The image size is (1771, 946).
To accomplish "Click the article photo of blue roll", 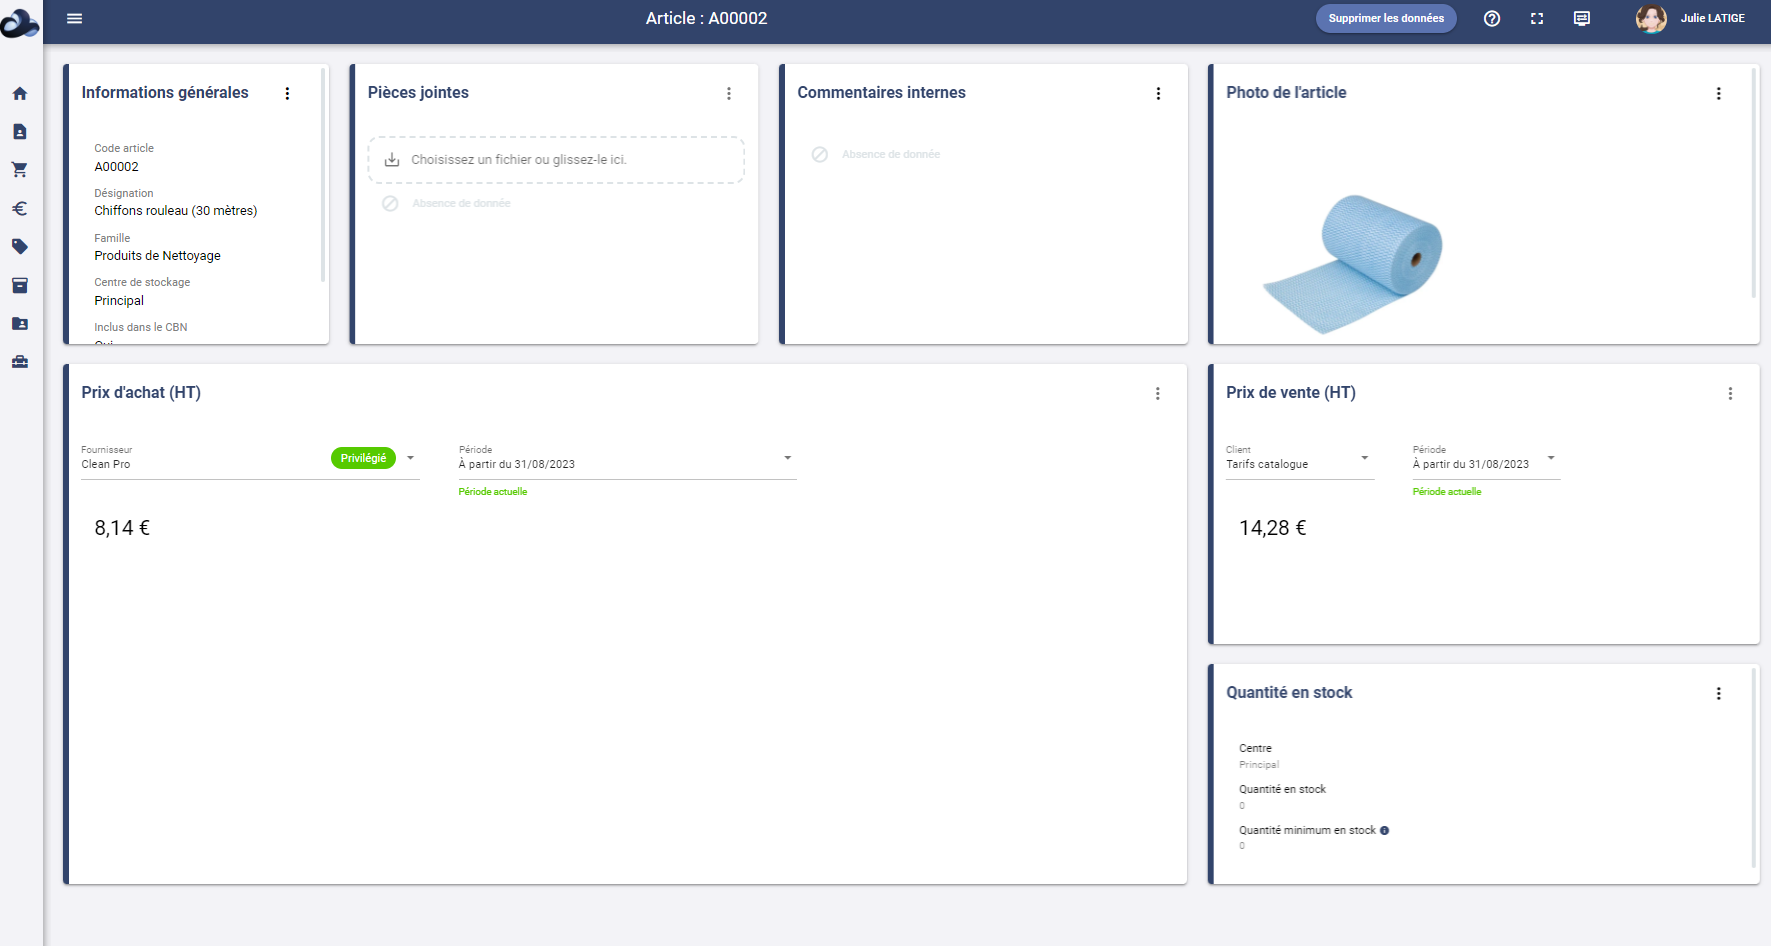I will coord(1353,264).
